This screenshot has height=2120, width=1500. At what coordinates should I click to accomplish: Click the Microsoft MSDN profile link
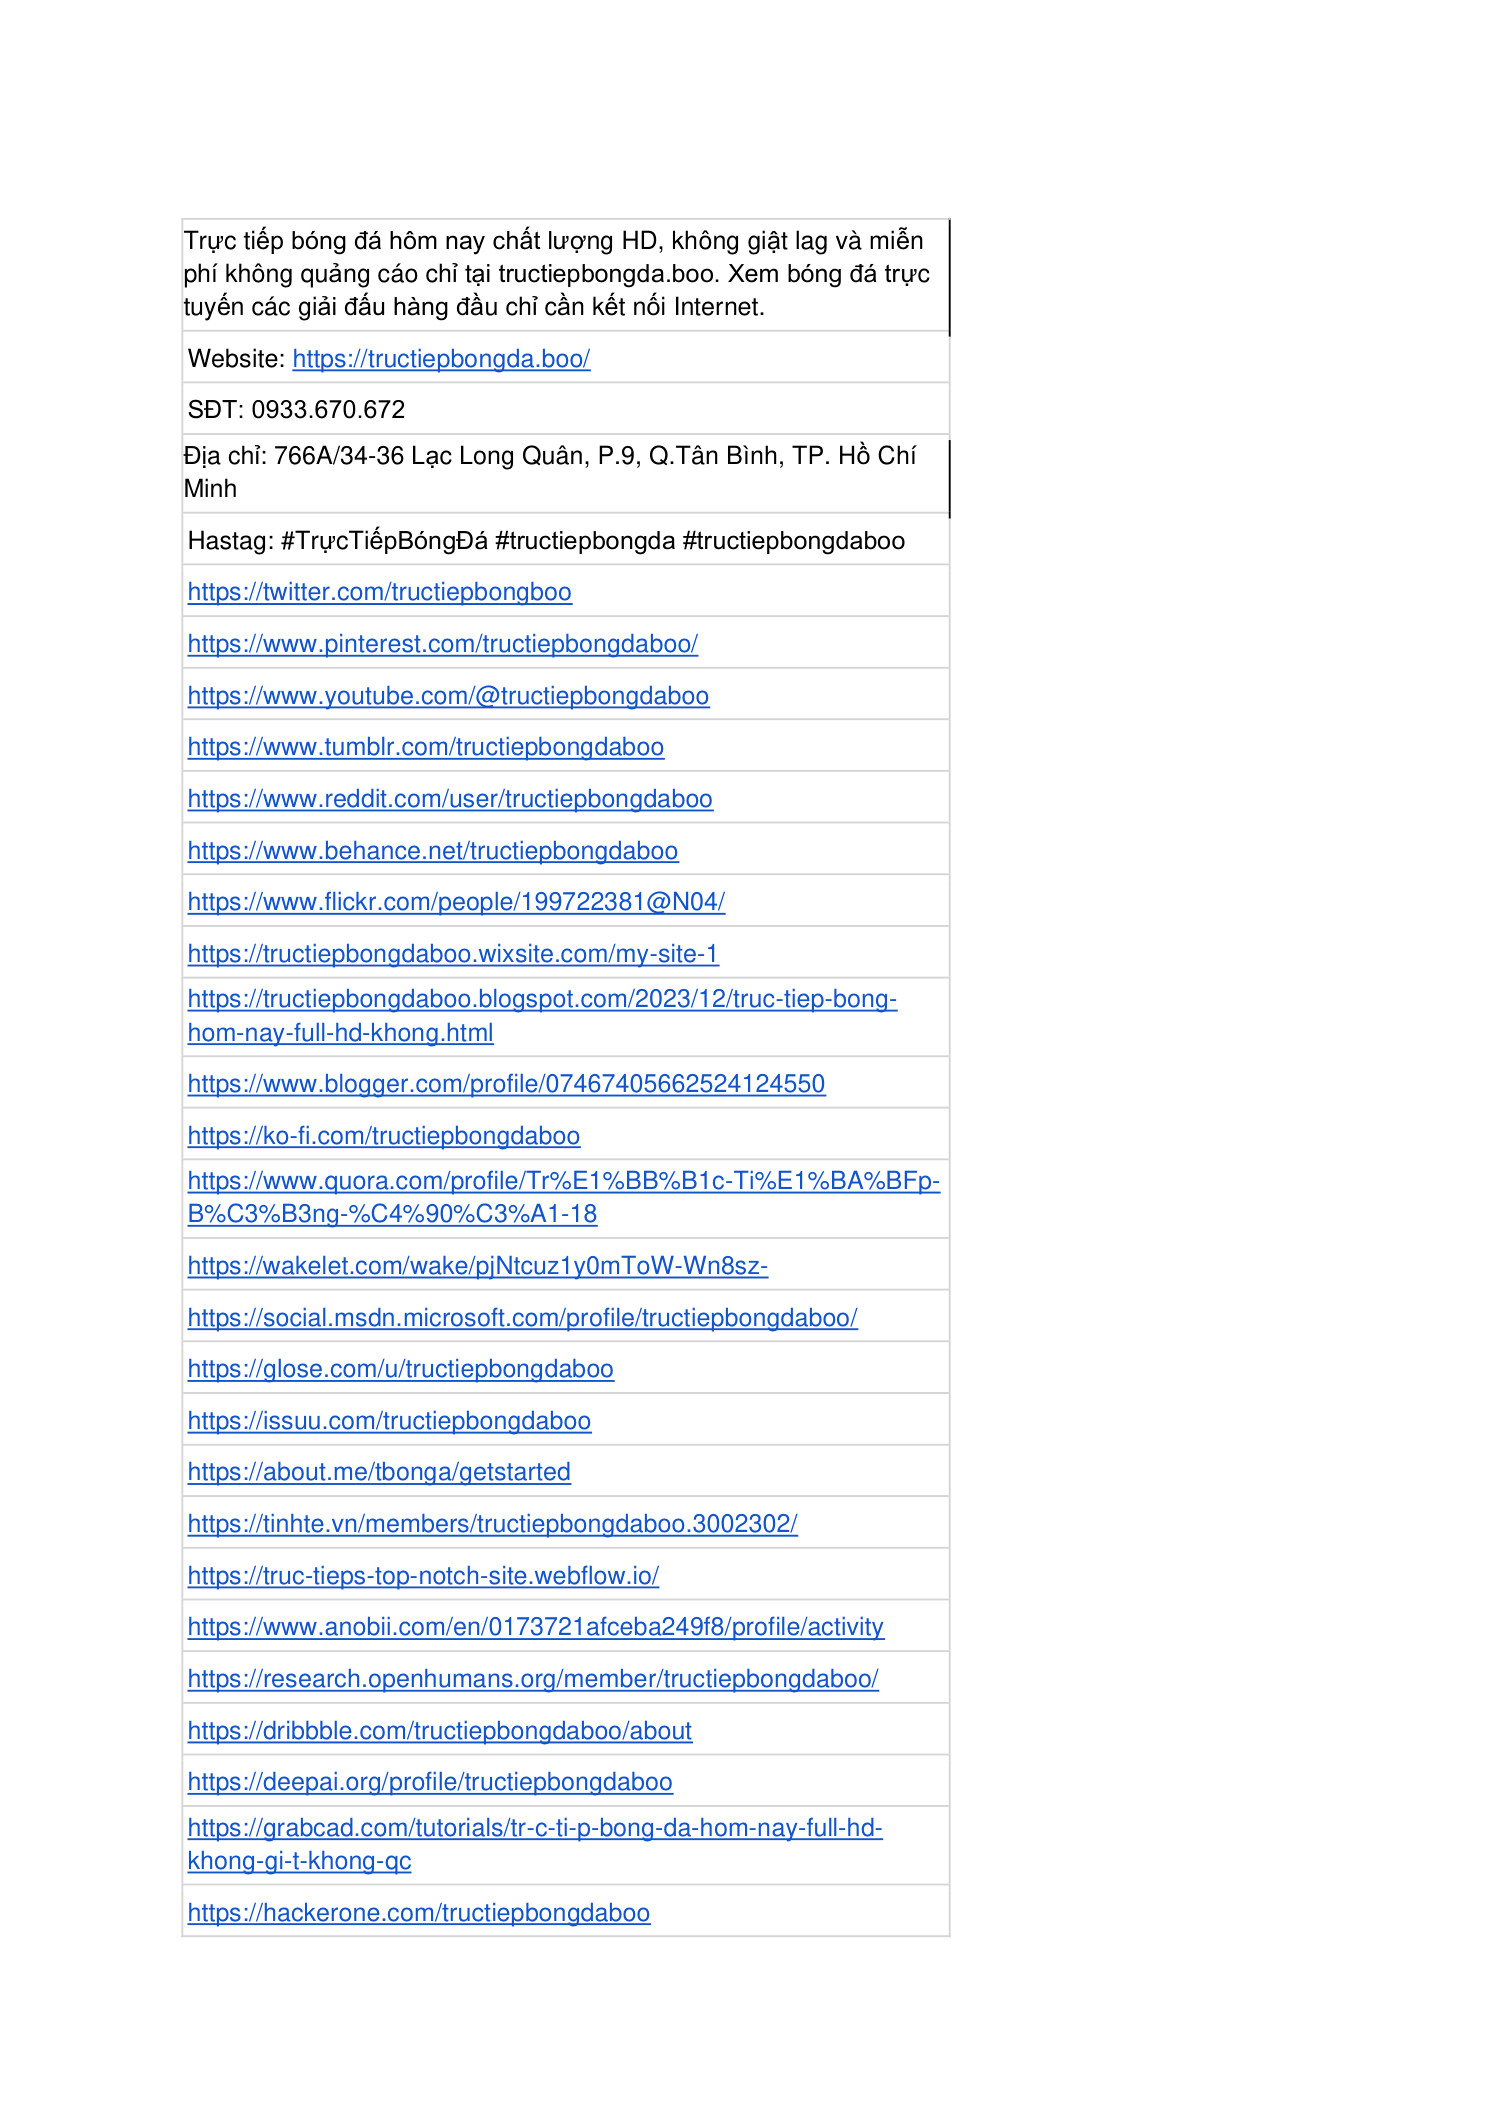click(x=522, y=1318)
